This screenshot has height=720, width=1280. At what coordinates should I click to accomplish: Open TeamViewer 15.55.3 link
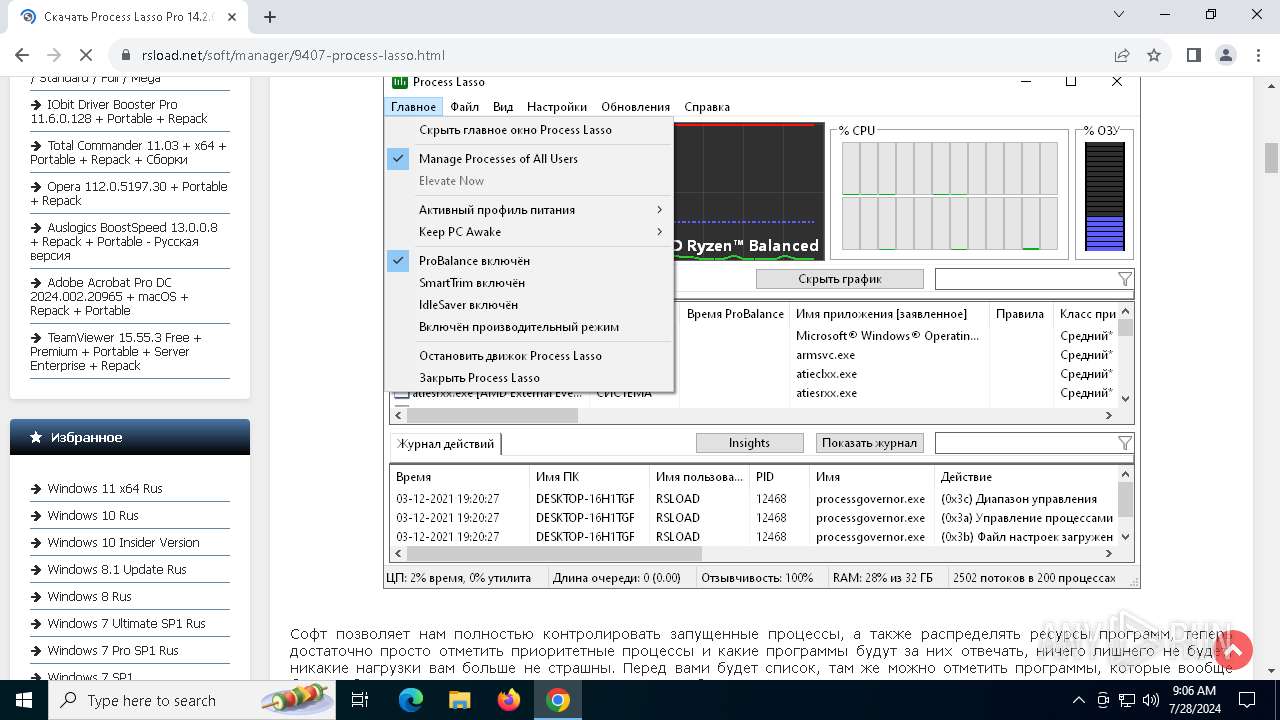[x=116, y=351]
